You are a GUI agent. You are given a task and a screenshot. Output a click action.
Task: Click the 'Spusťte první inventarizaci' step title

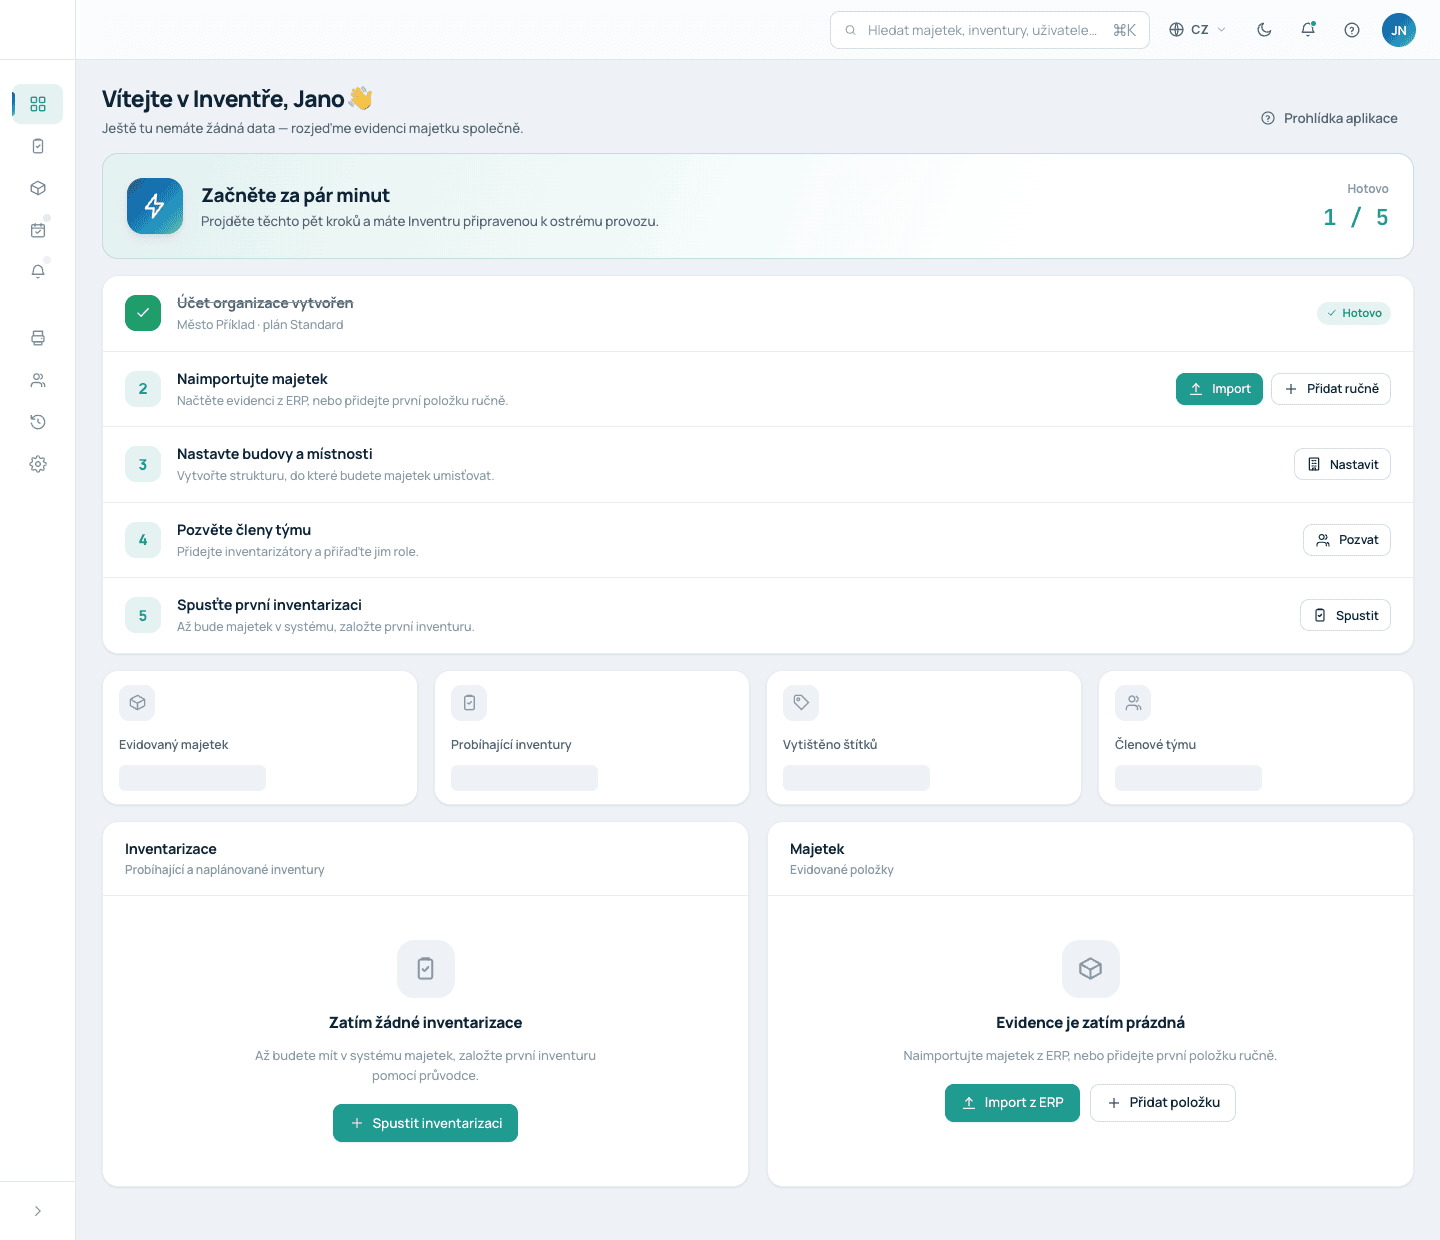pos(269,605)
